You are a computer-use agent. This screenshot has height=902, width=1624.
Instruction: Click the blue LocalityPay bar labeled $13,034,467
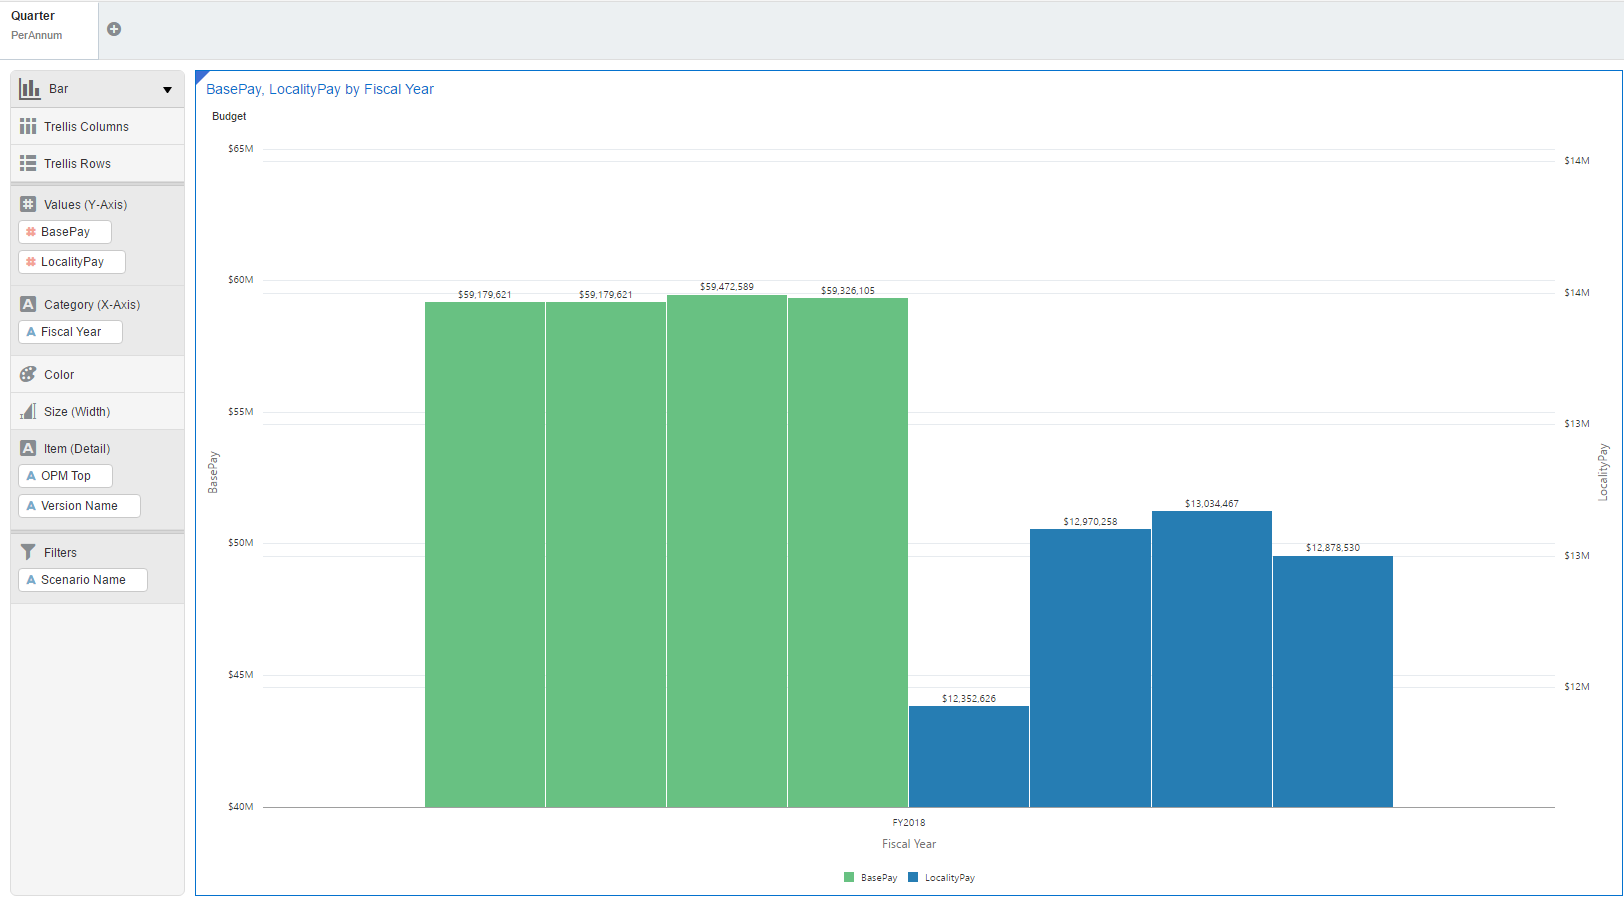point(1211,658)
